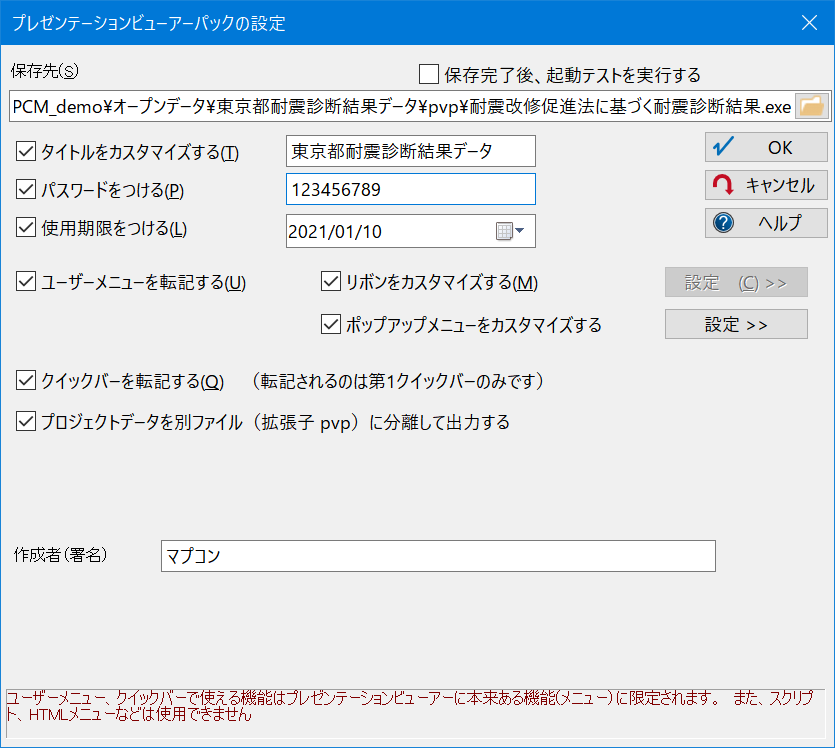The width and height of the screenshot is (835, 748).
Task: Open popup menu 設定 >> button
Action: [x=736, y=324]
